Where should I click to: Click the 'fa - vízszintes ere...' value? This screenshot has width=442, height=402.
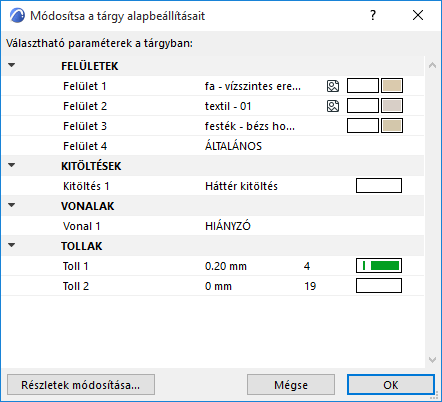tap(253, 86)
